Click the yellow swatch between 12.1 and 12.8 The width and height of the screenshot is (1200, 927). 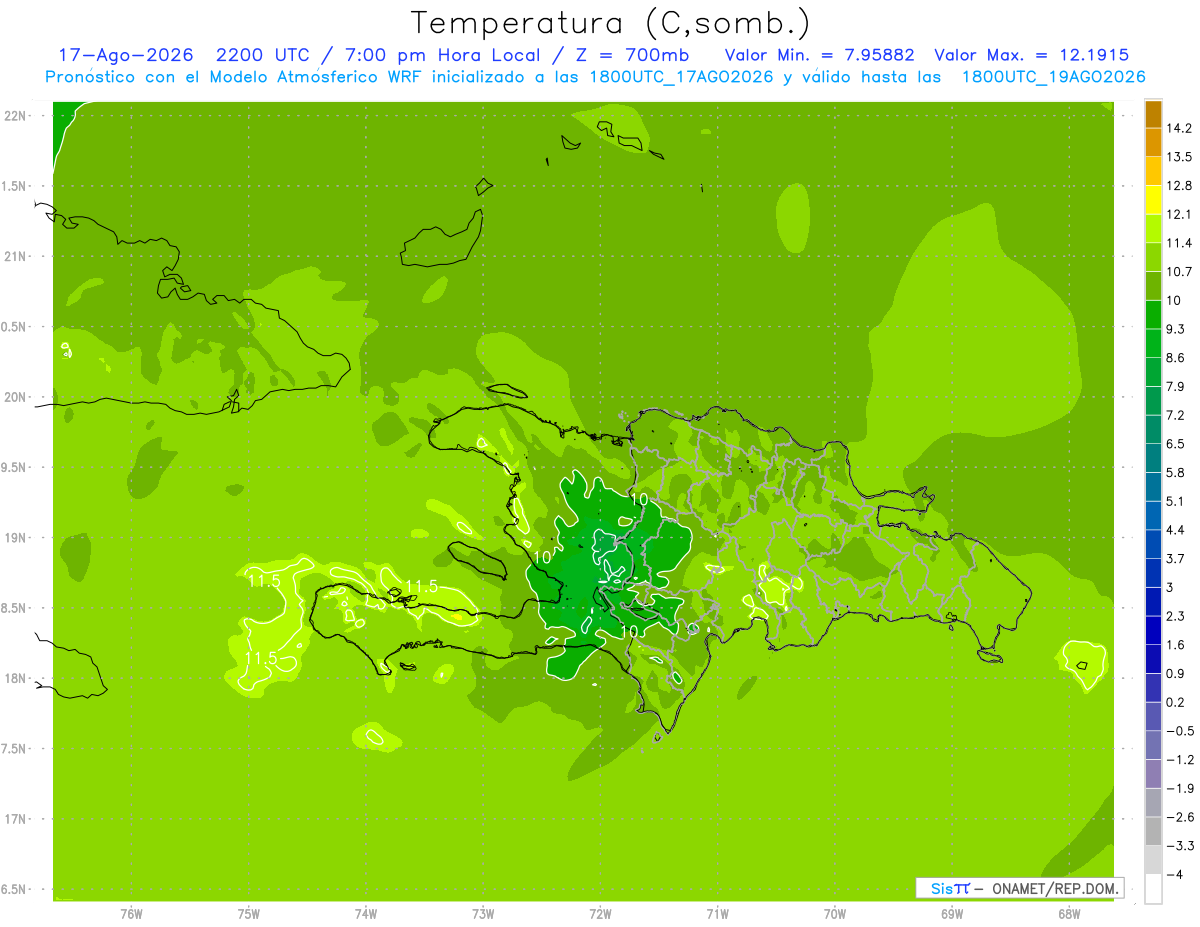(1153, 200)
